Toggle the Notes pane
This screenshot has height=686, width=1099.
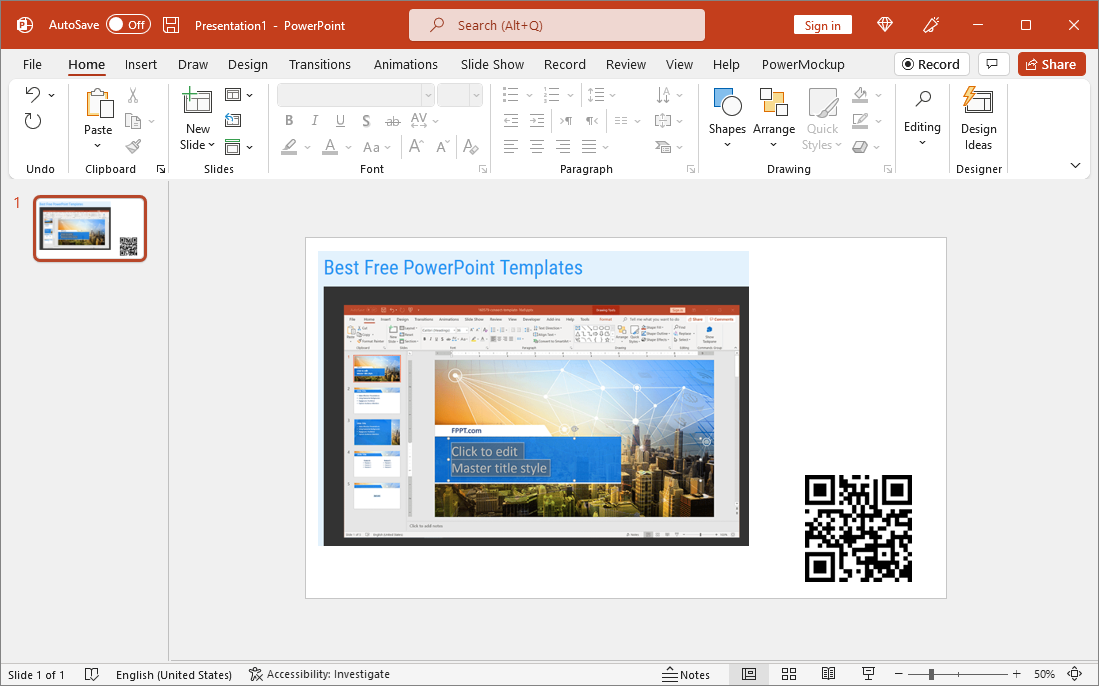point(686,674)
